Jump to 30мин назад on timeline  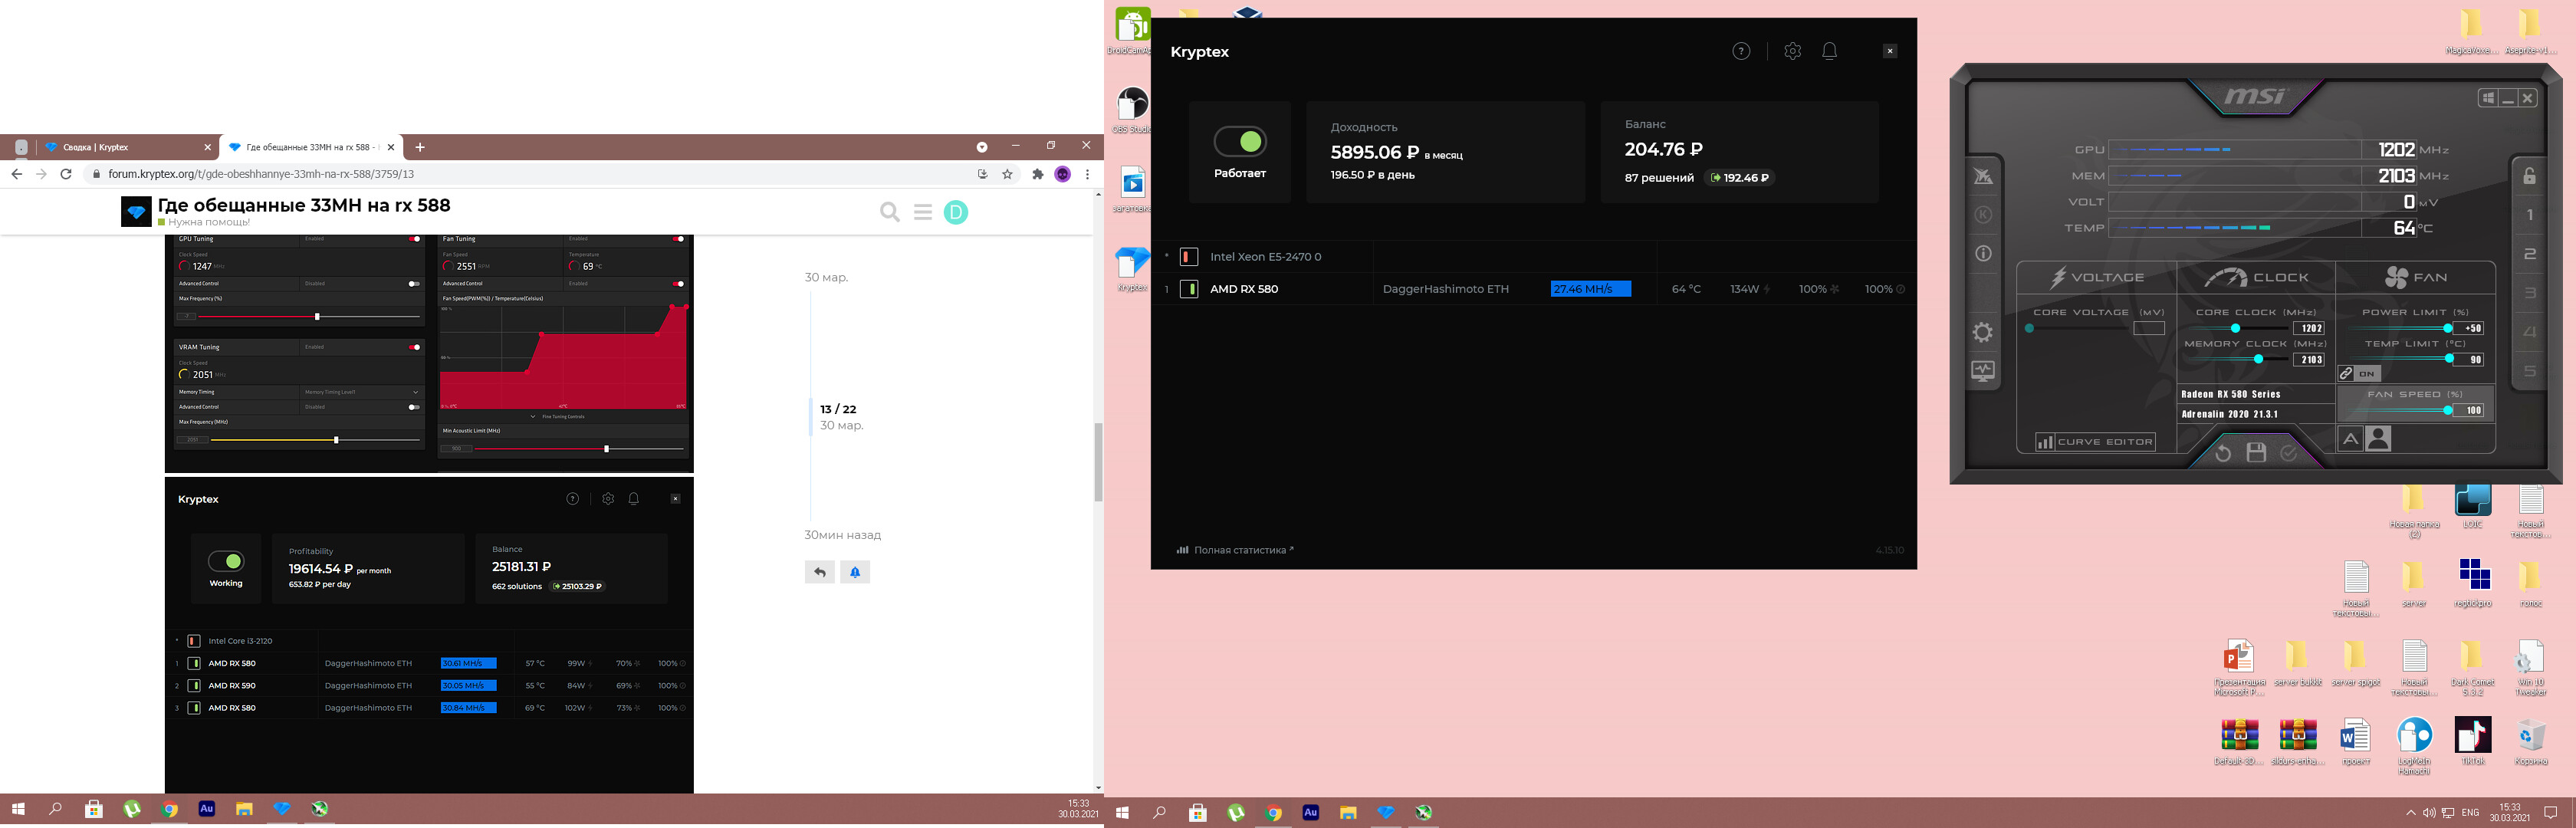click(x=842, y=535)
